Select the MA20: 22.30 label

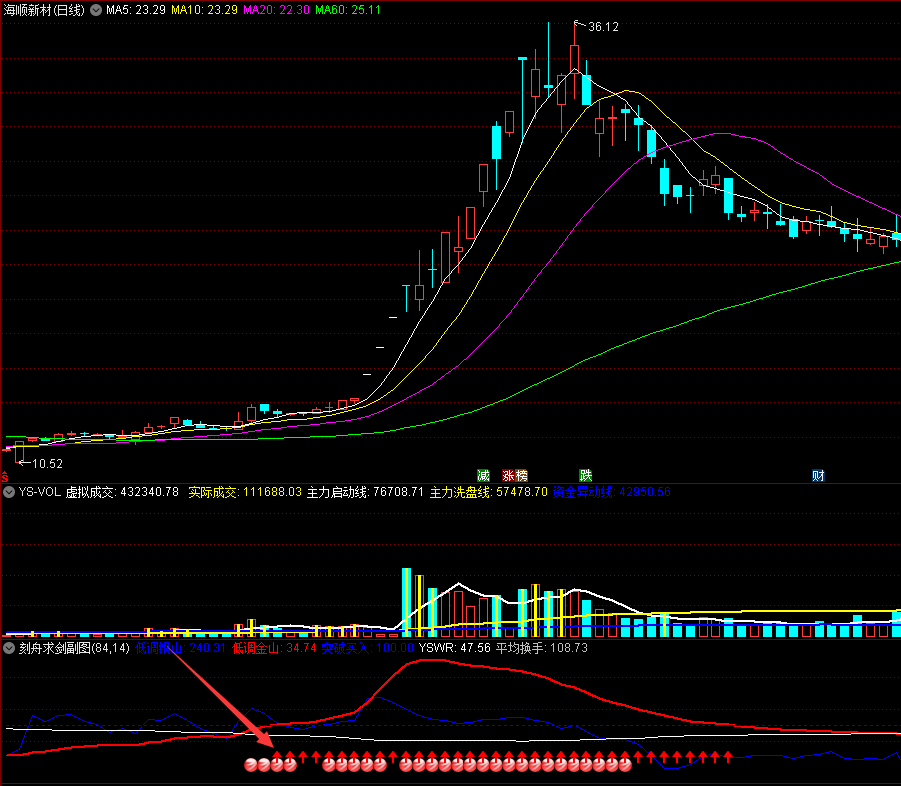[x=276, y=10]
